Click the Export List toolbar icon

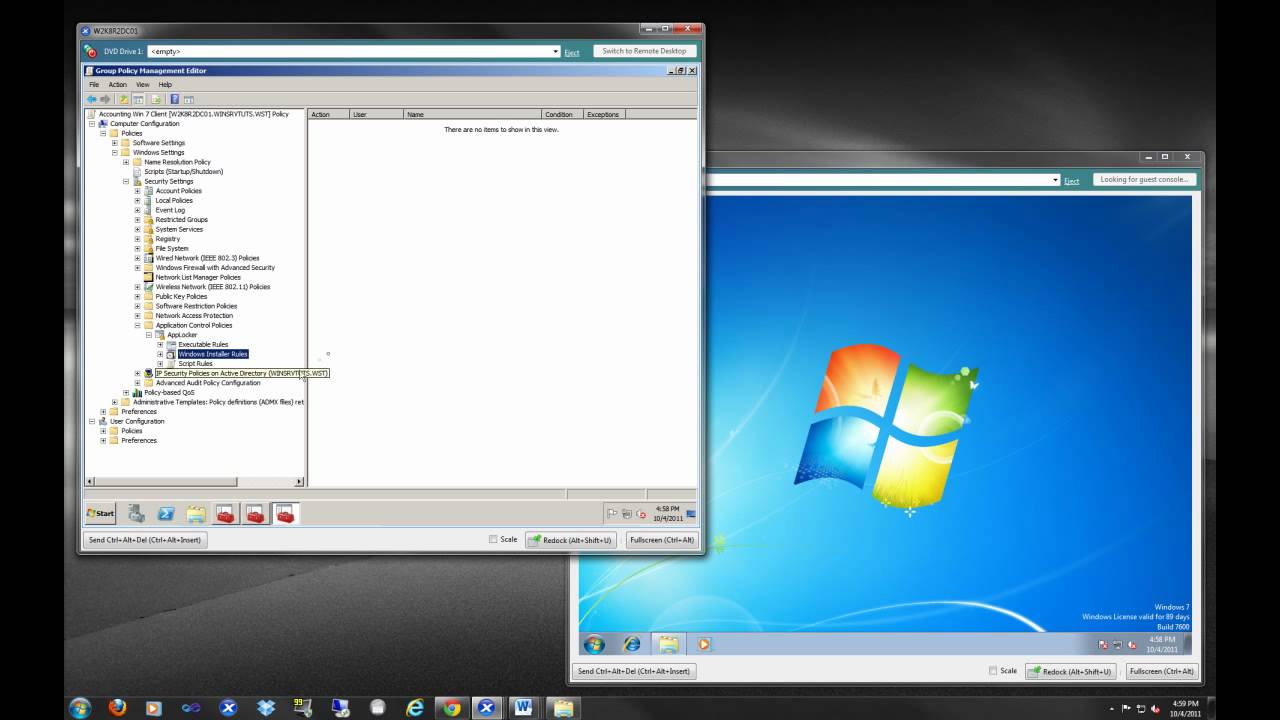point(156,99)
